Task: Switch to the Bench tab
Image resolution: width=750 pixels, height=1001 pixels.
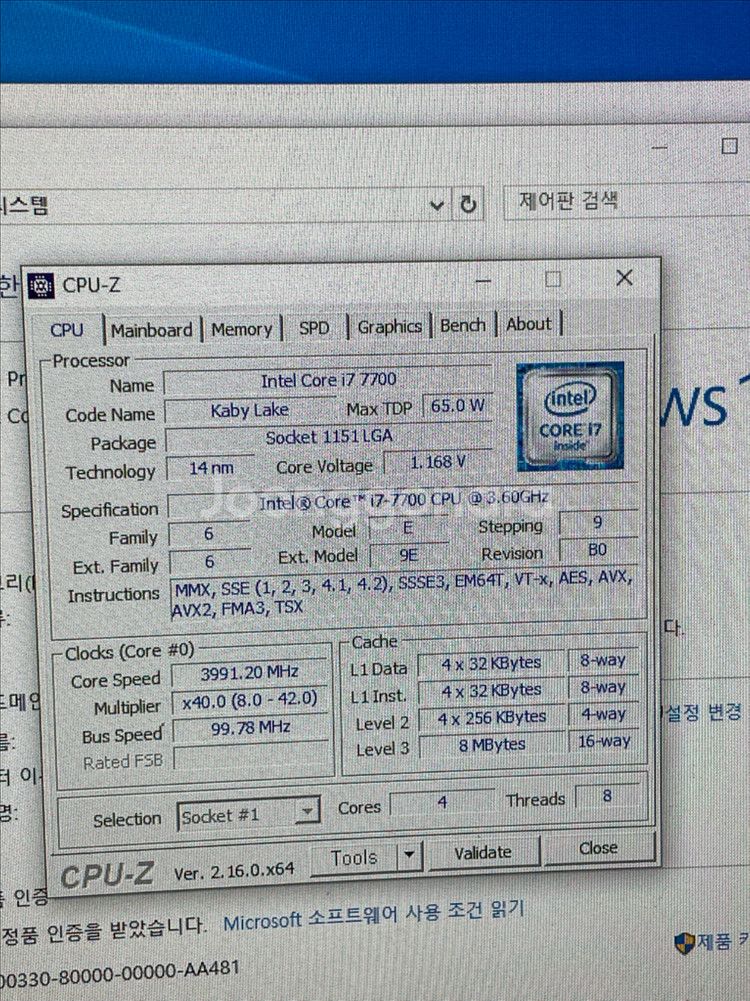Action: point(463,325)
